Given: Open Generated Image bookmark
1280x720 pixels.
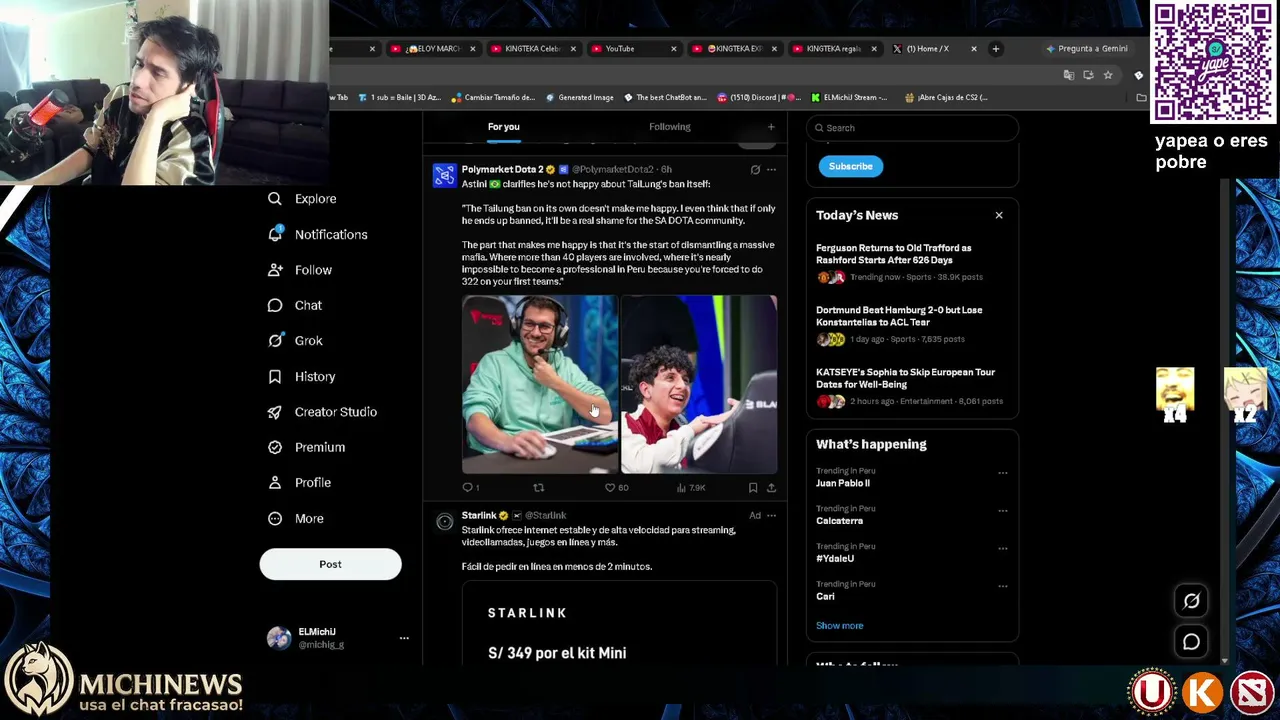Looking at the screenshot, I should (579, 97).
